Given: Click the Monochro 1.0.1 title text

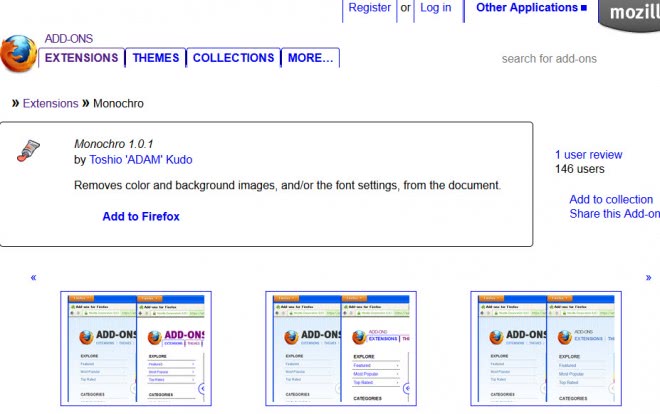Looking at the screenshot, I should point(114,144).
